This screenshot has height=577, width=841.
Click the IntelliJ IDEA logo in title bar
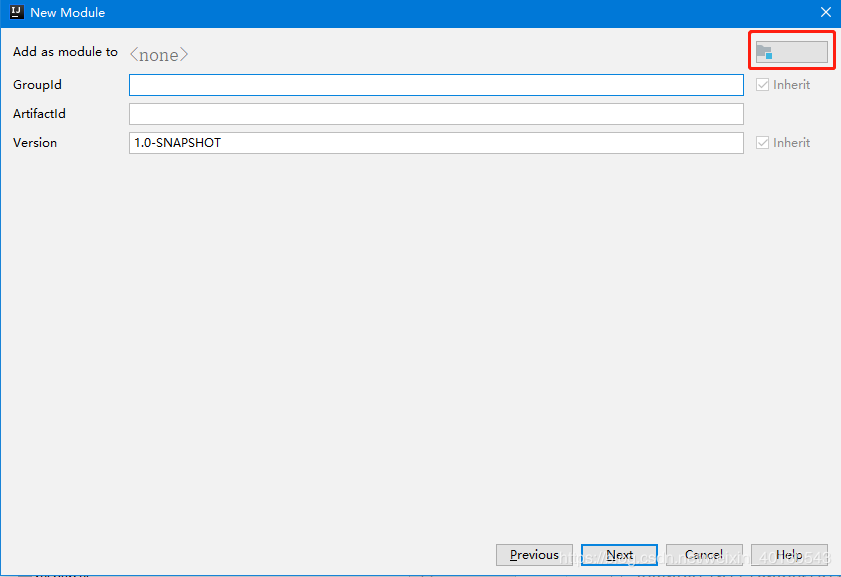(17, 12)
